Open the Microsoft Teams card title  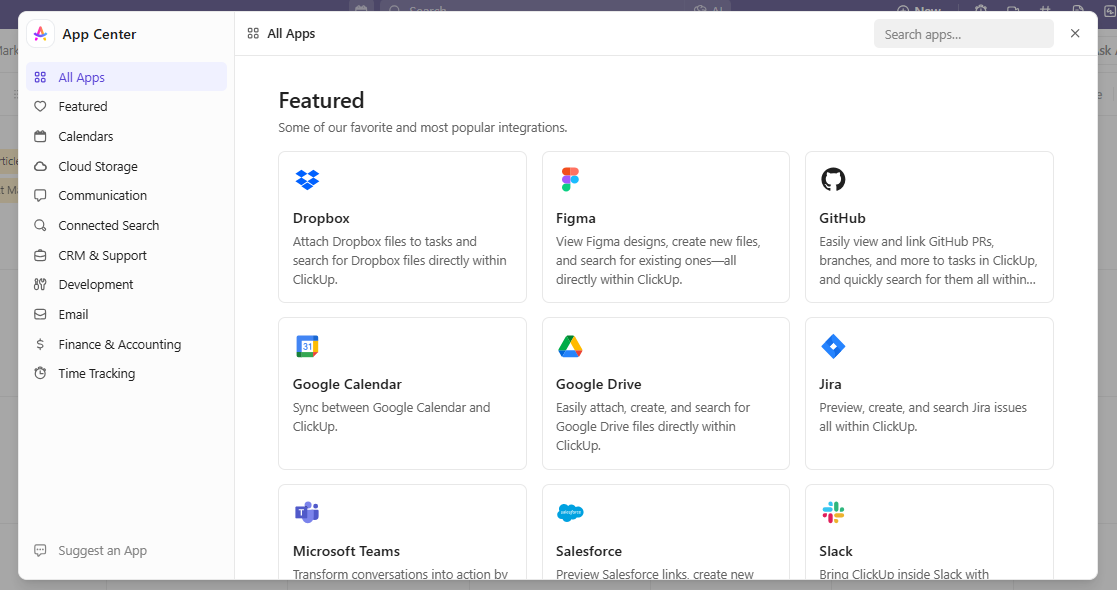click(x=346, y=551)
